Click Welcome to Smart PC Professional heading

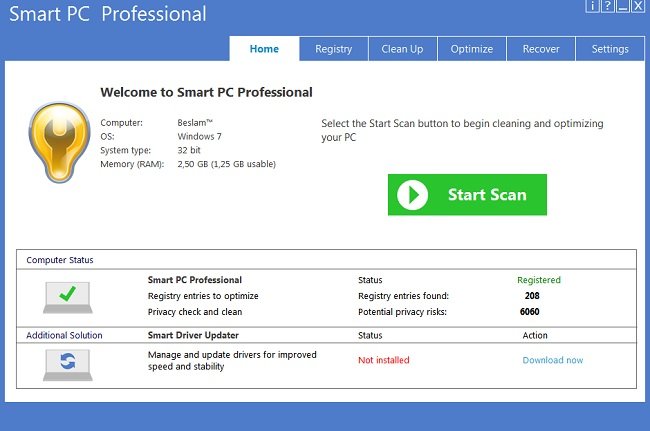pos(206,92)
